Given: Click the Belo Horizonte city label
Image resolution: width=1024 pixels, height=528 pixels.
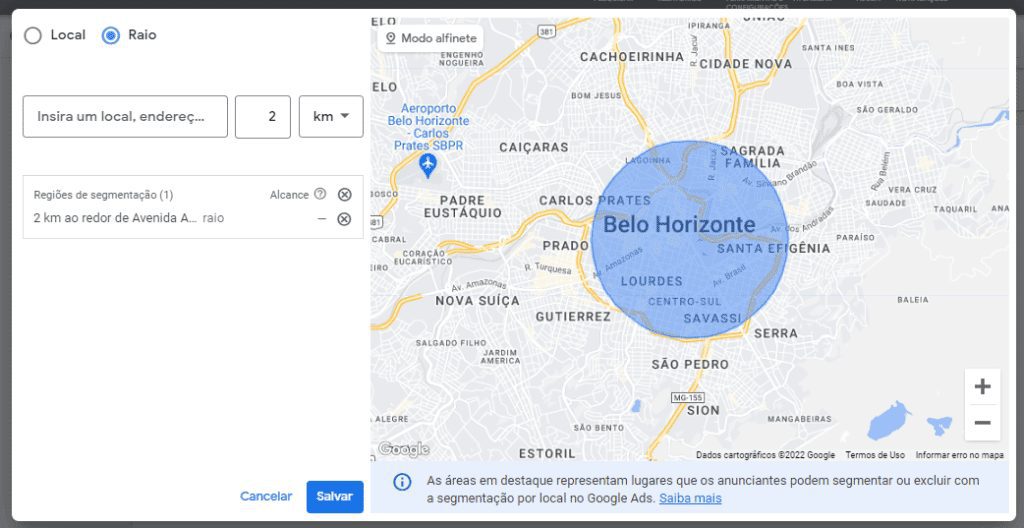Looking at the screenshot, I should [679, 225].
